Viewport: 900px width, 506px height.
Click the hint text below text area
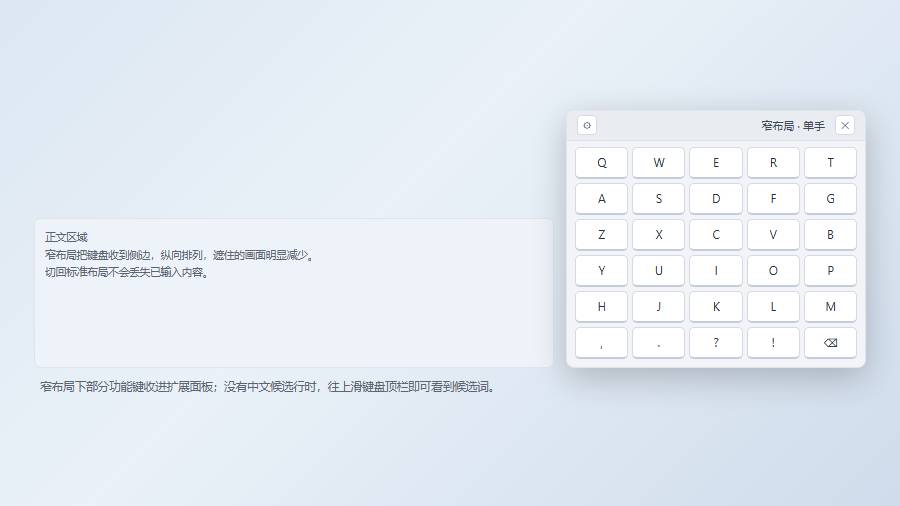pyautogui.click(x=269, y=387)
